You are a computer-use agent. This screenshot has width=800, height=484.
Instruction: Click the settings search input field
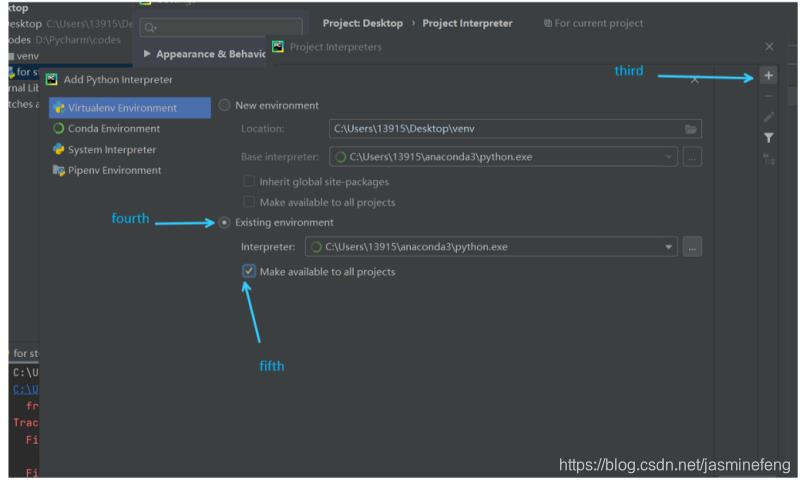221,28
